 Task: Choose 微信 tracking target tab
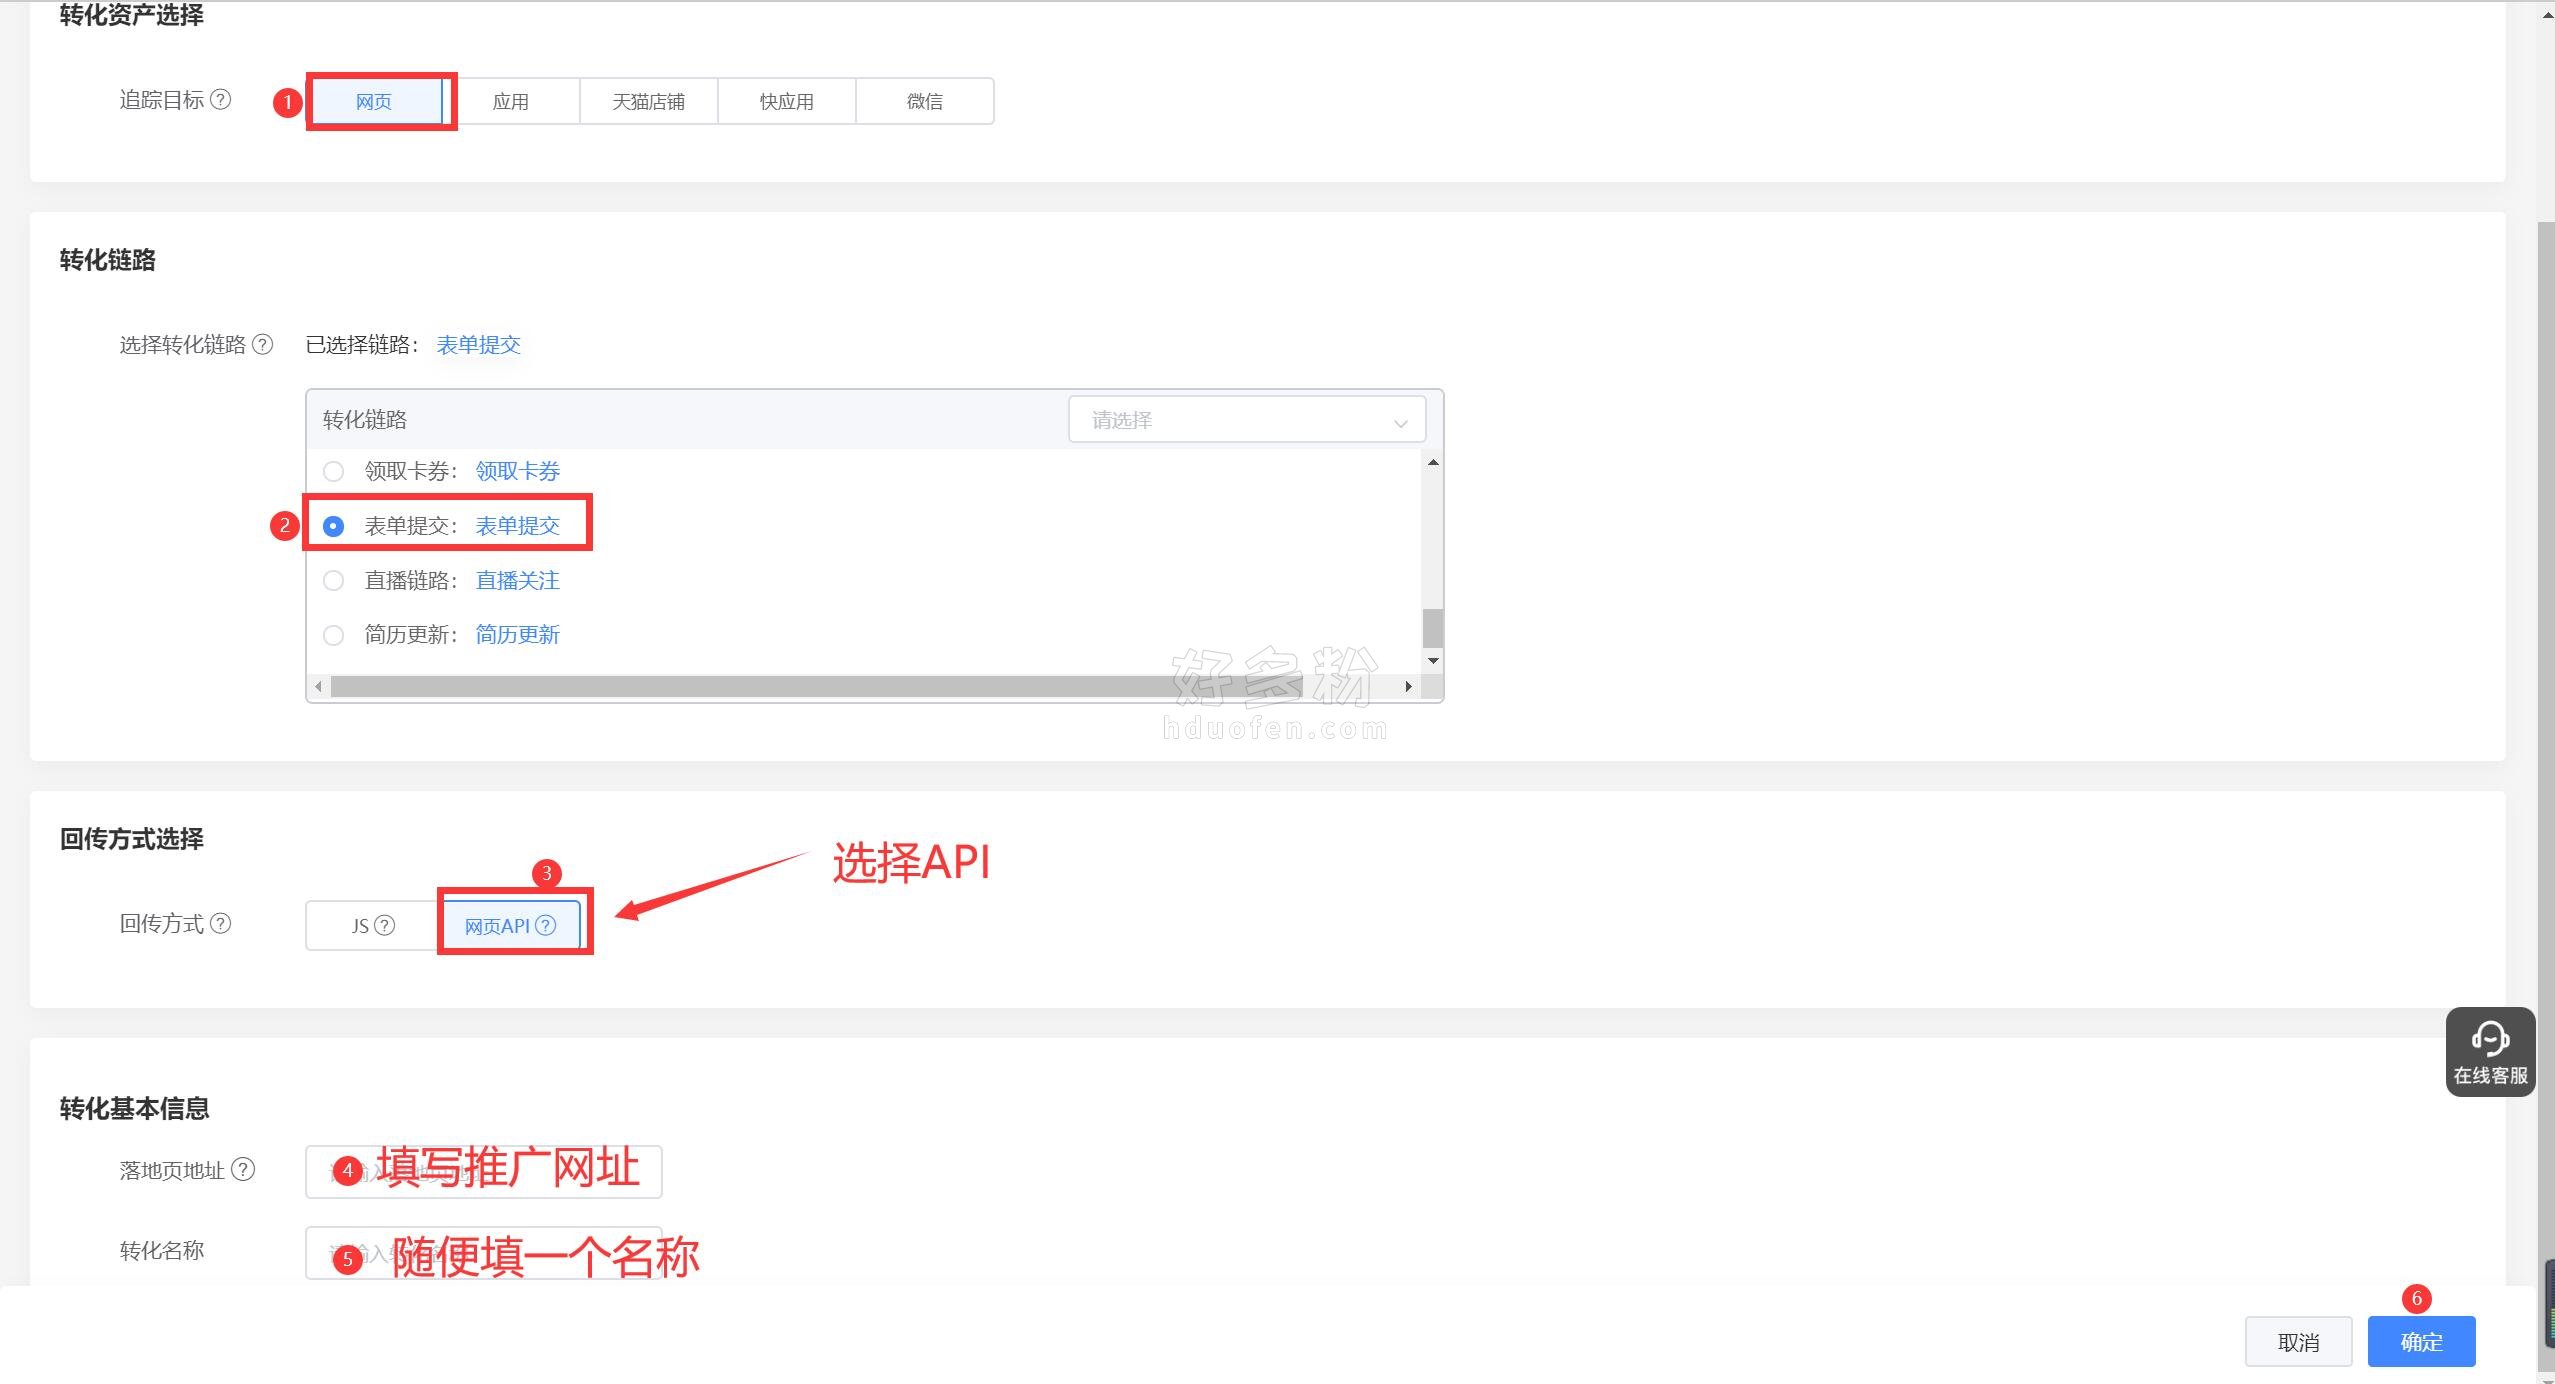(925, 101)
